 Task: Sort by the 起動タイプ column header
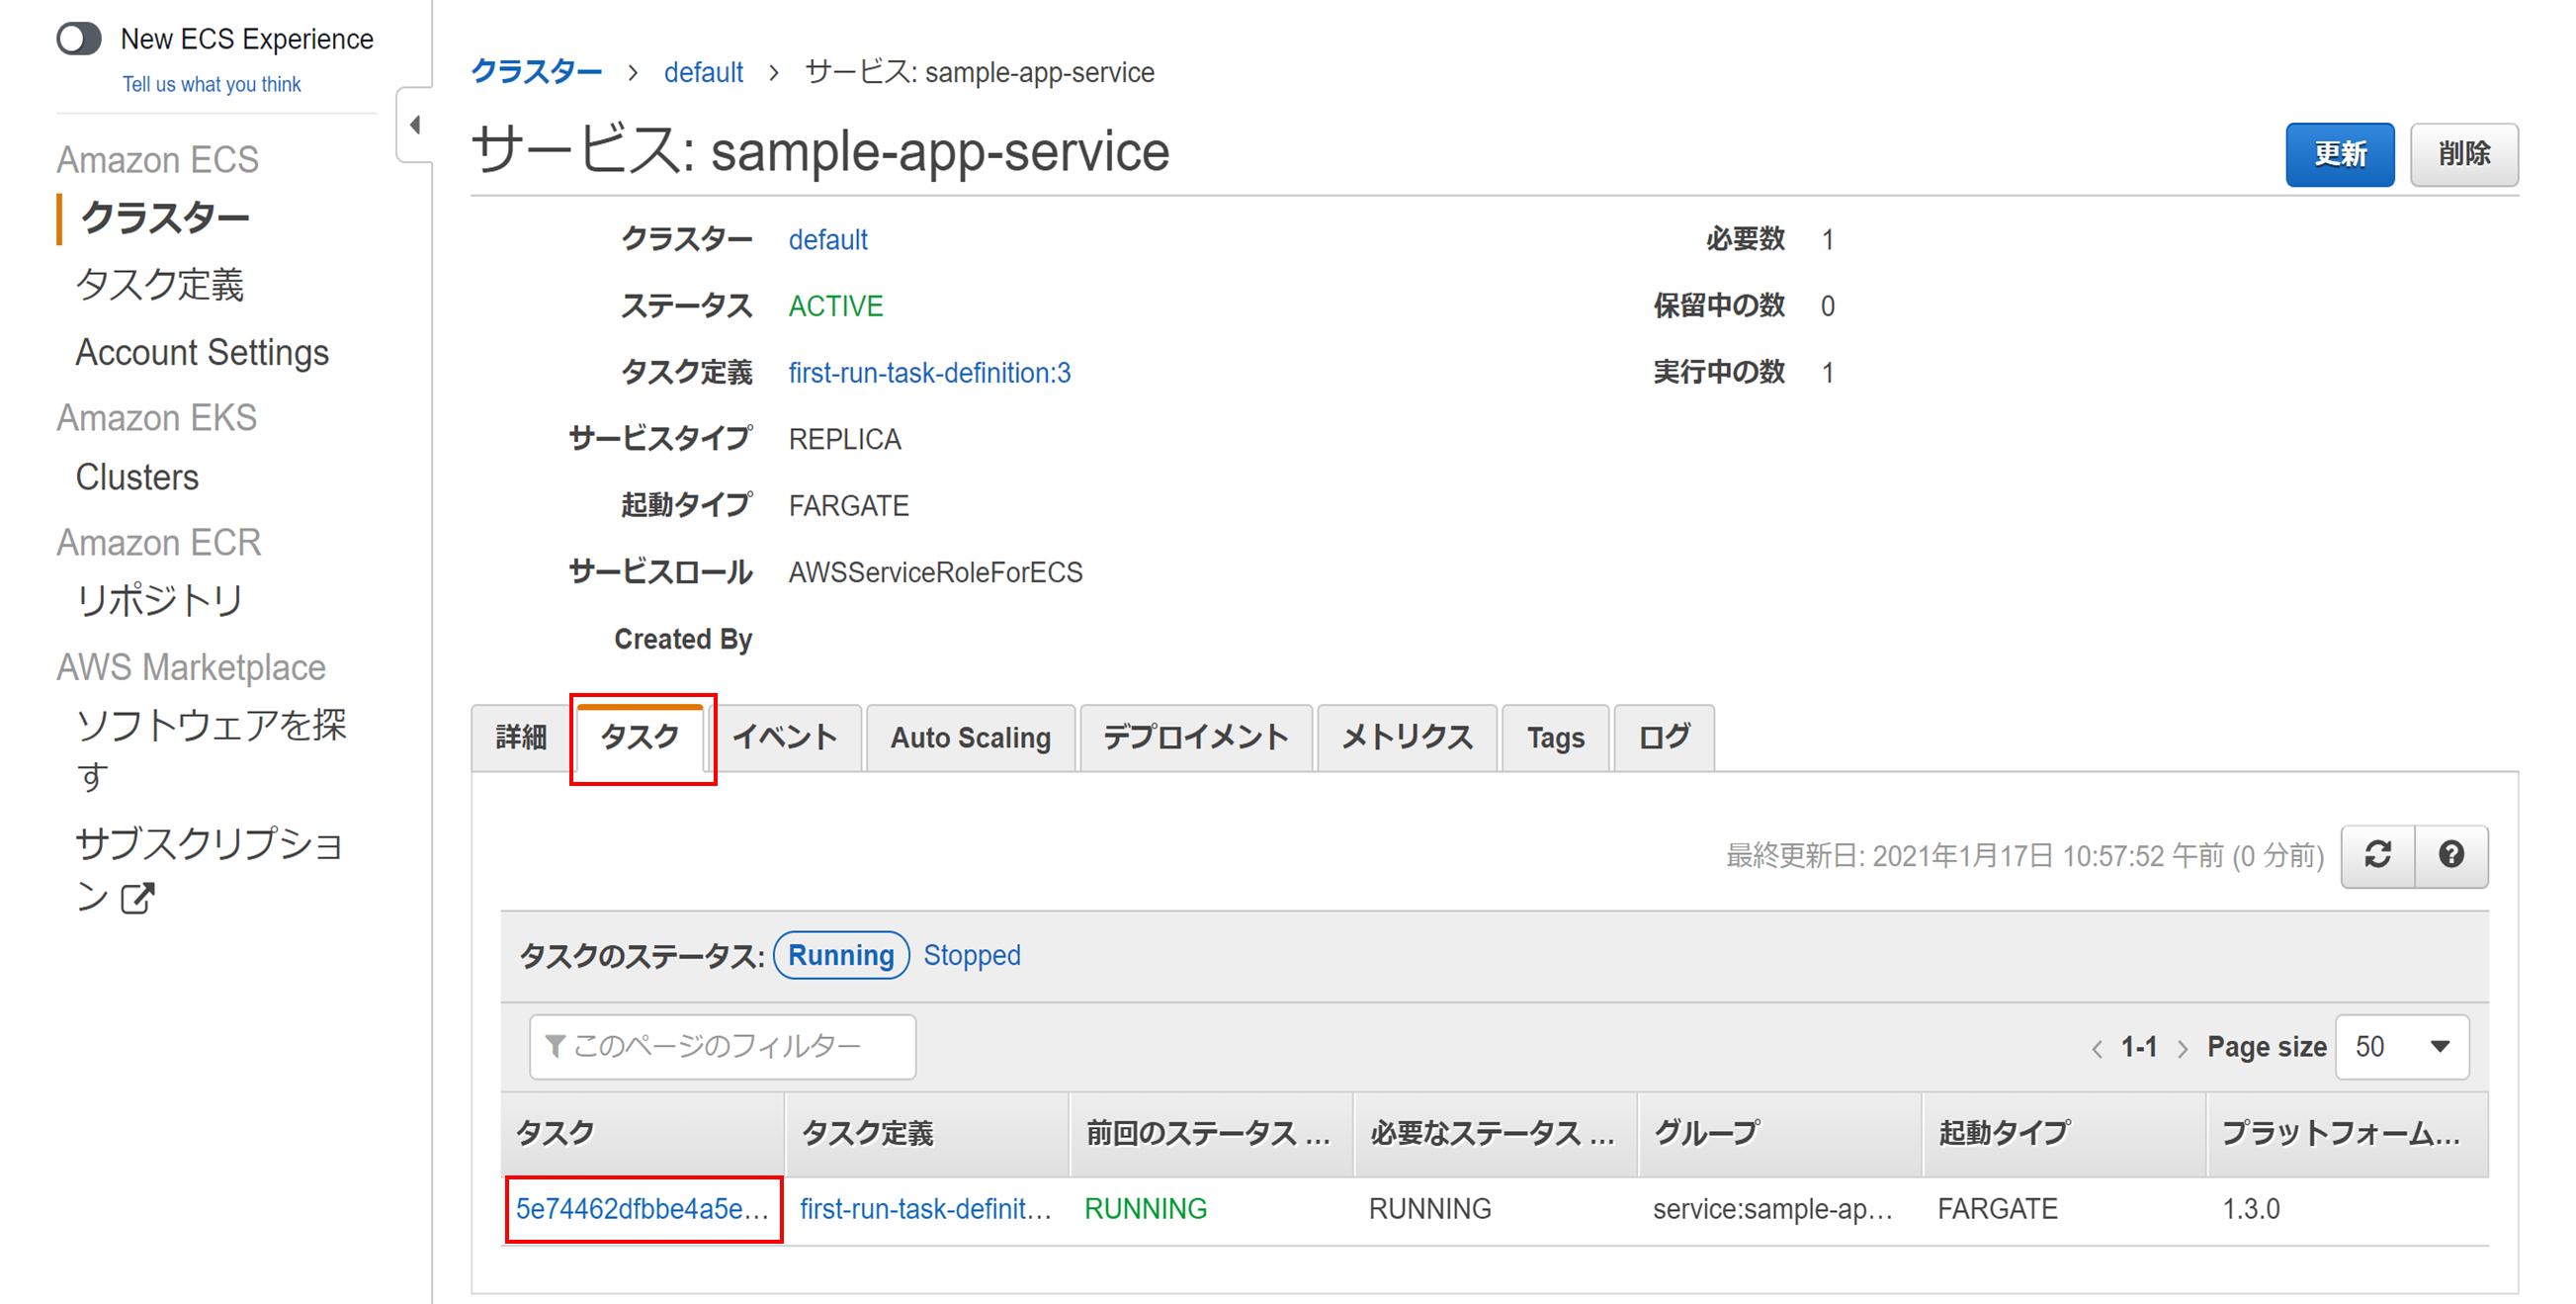[2063, 1133]
